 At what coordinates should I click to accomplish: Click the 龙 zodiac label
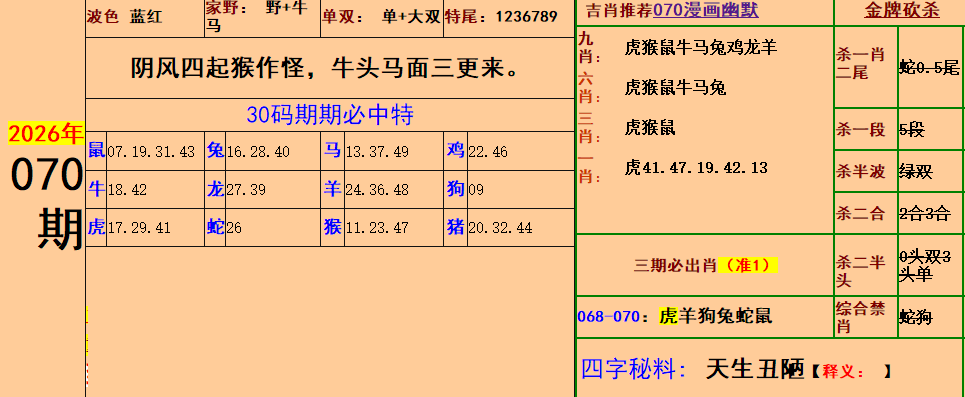click(x=215, y=188)
